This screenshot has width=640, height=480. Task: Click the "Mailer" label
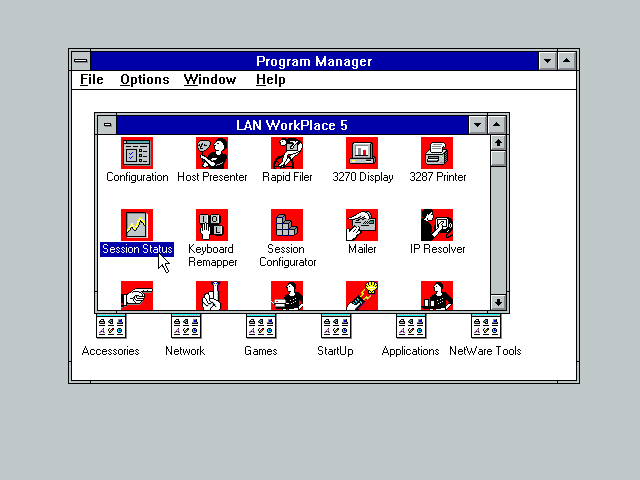click(x=362, y=249)
